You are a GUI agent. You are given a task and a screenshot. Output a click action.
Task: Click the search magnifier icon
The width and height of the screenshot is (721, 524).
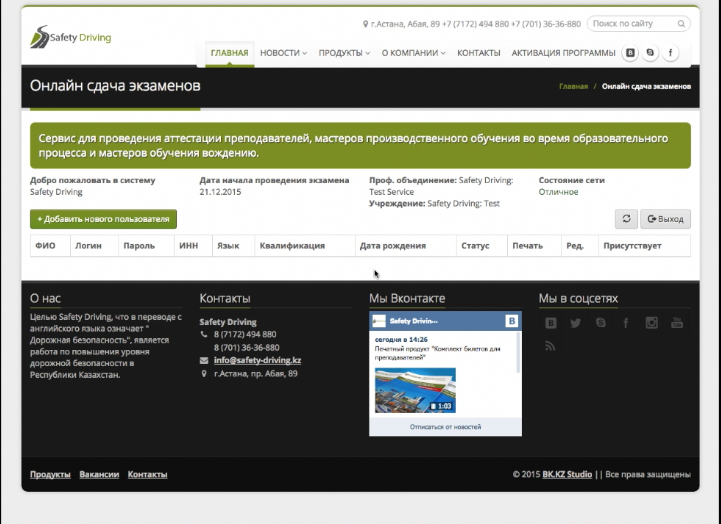681,24
